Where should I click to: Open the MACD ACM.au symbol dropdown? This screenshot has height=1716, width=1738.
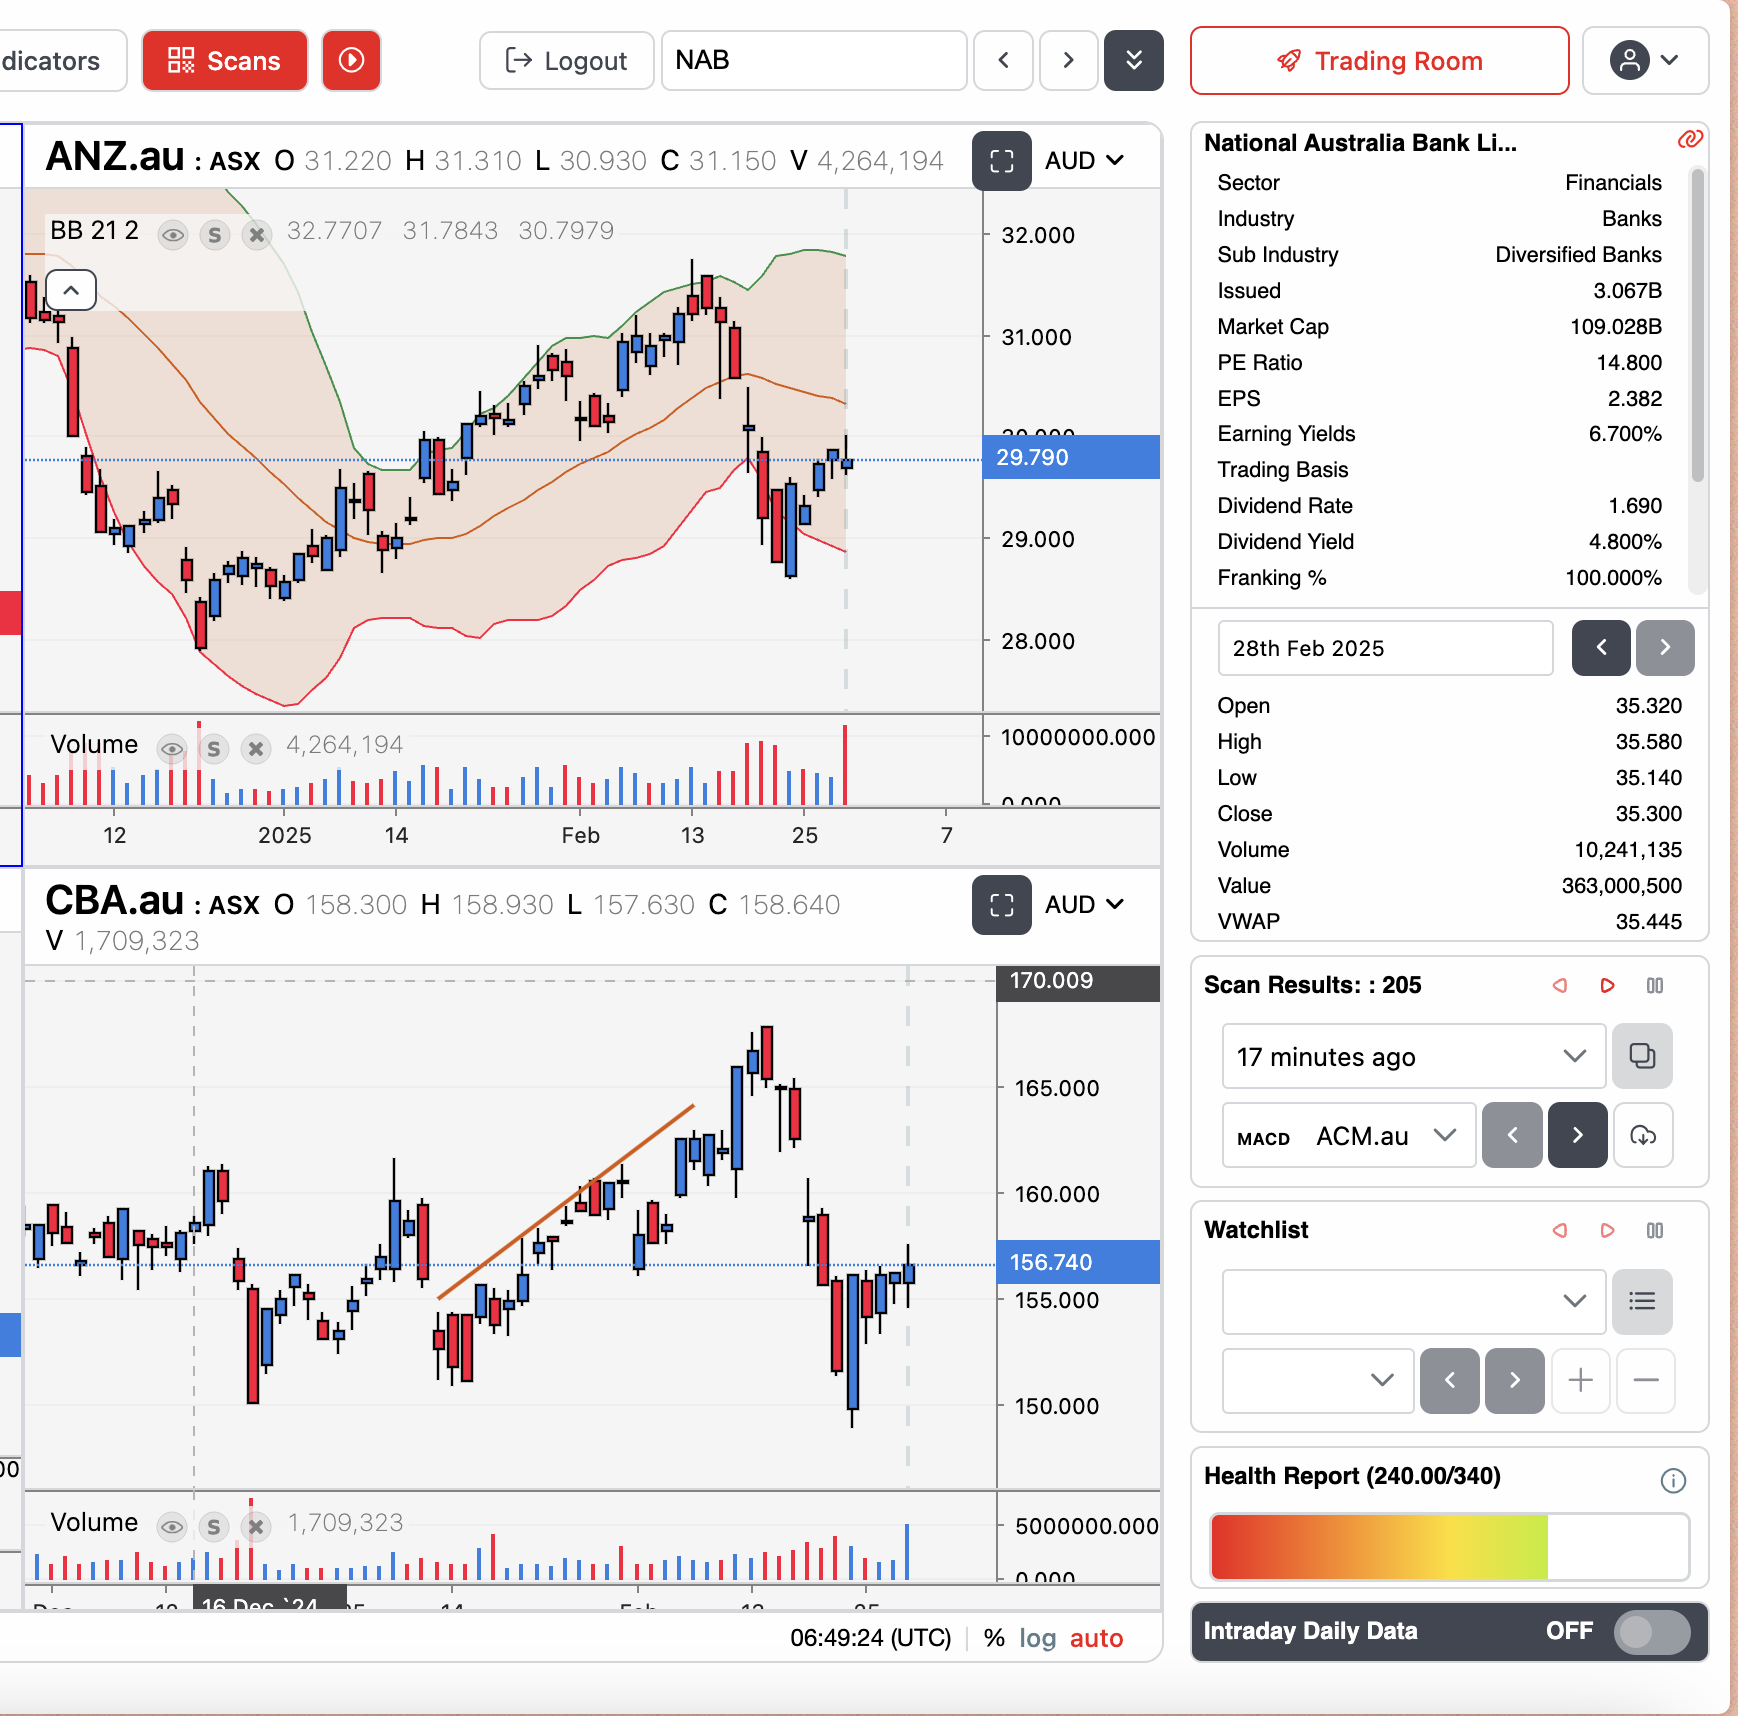(x=1446, y=1135)
